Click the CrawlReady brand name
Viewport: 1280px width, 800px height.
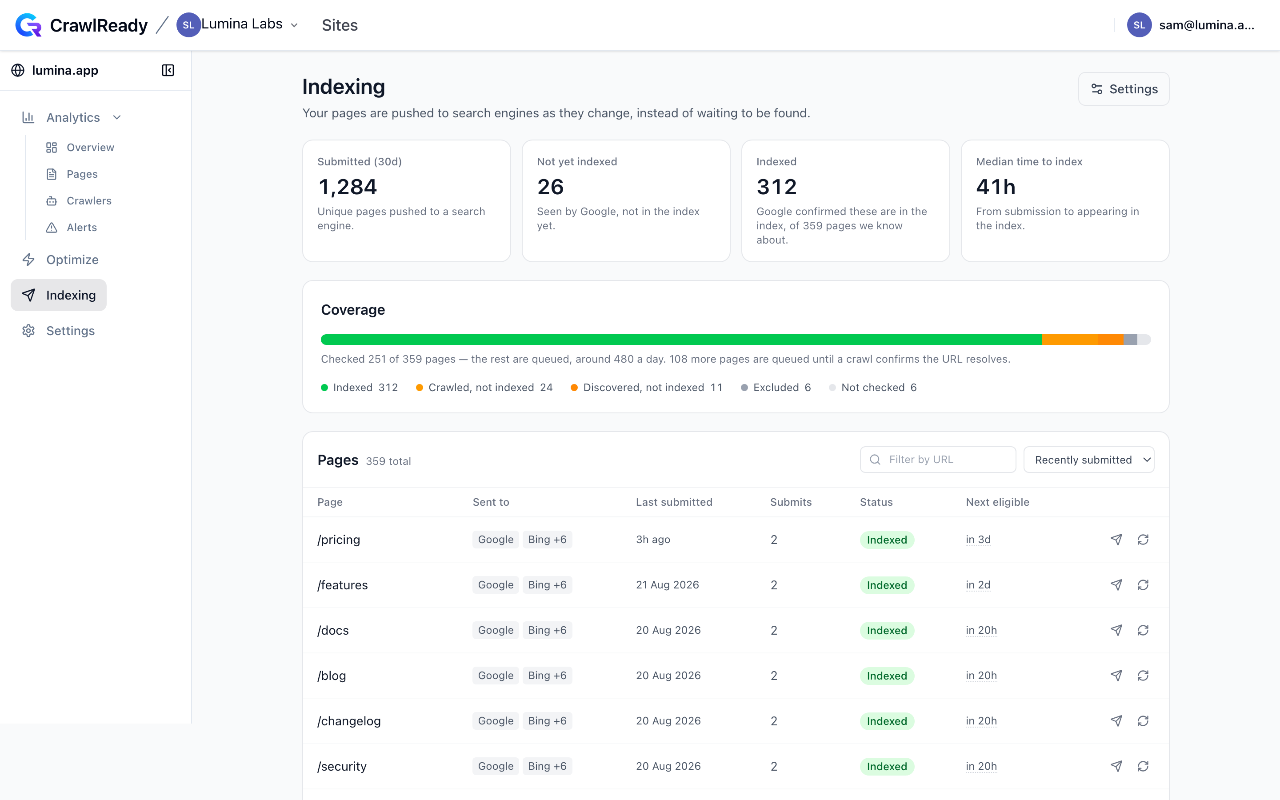(x=99, y=25)
